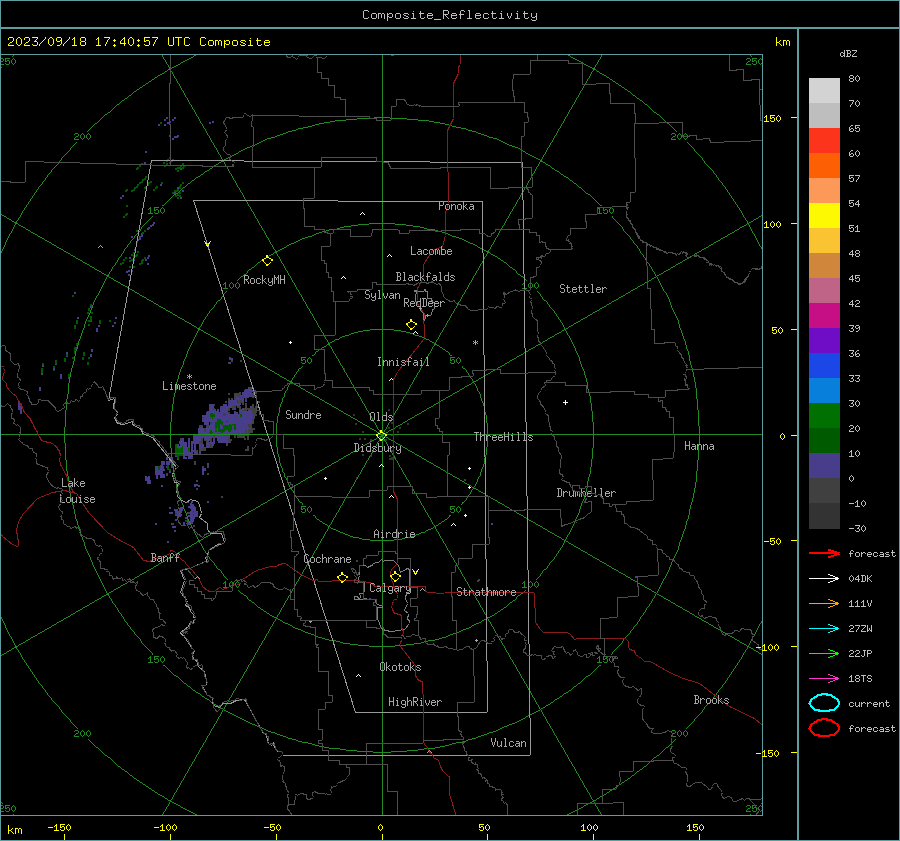Click the Stettler label
The height and width of the screenshot is (841, 900).
point(583,289)
